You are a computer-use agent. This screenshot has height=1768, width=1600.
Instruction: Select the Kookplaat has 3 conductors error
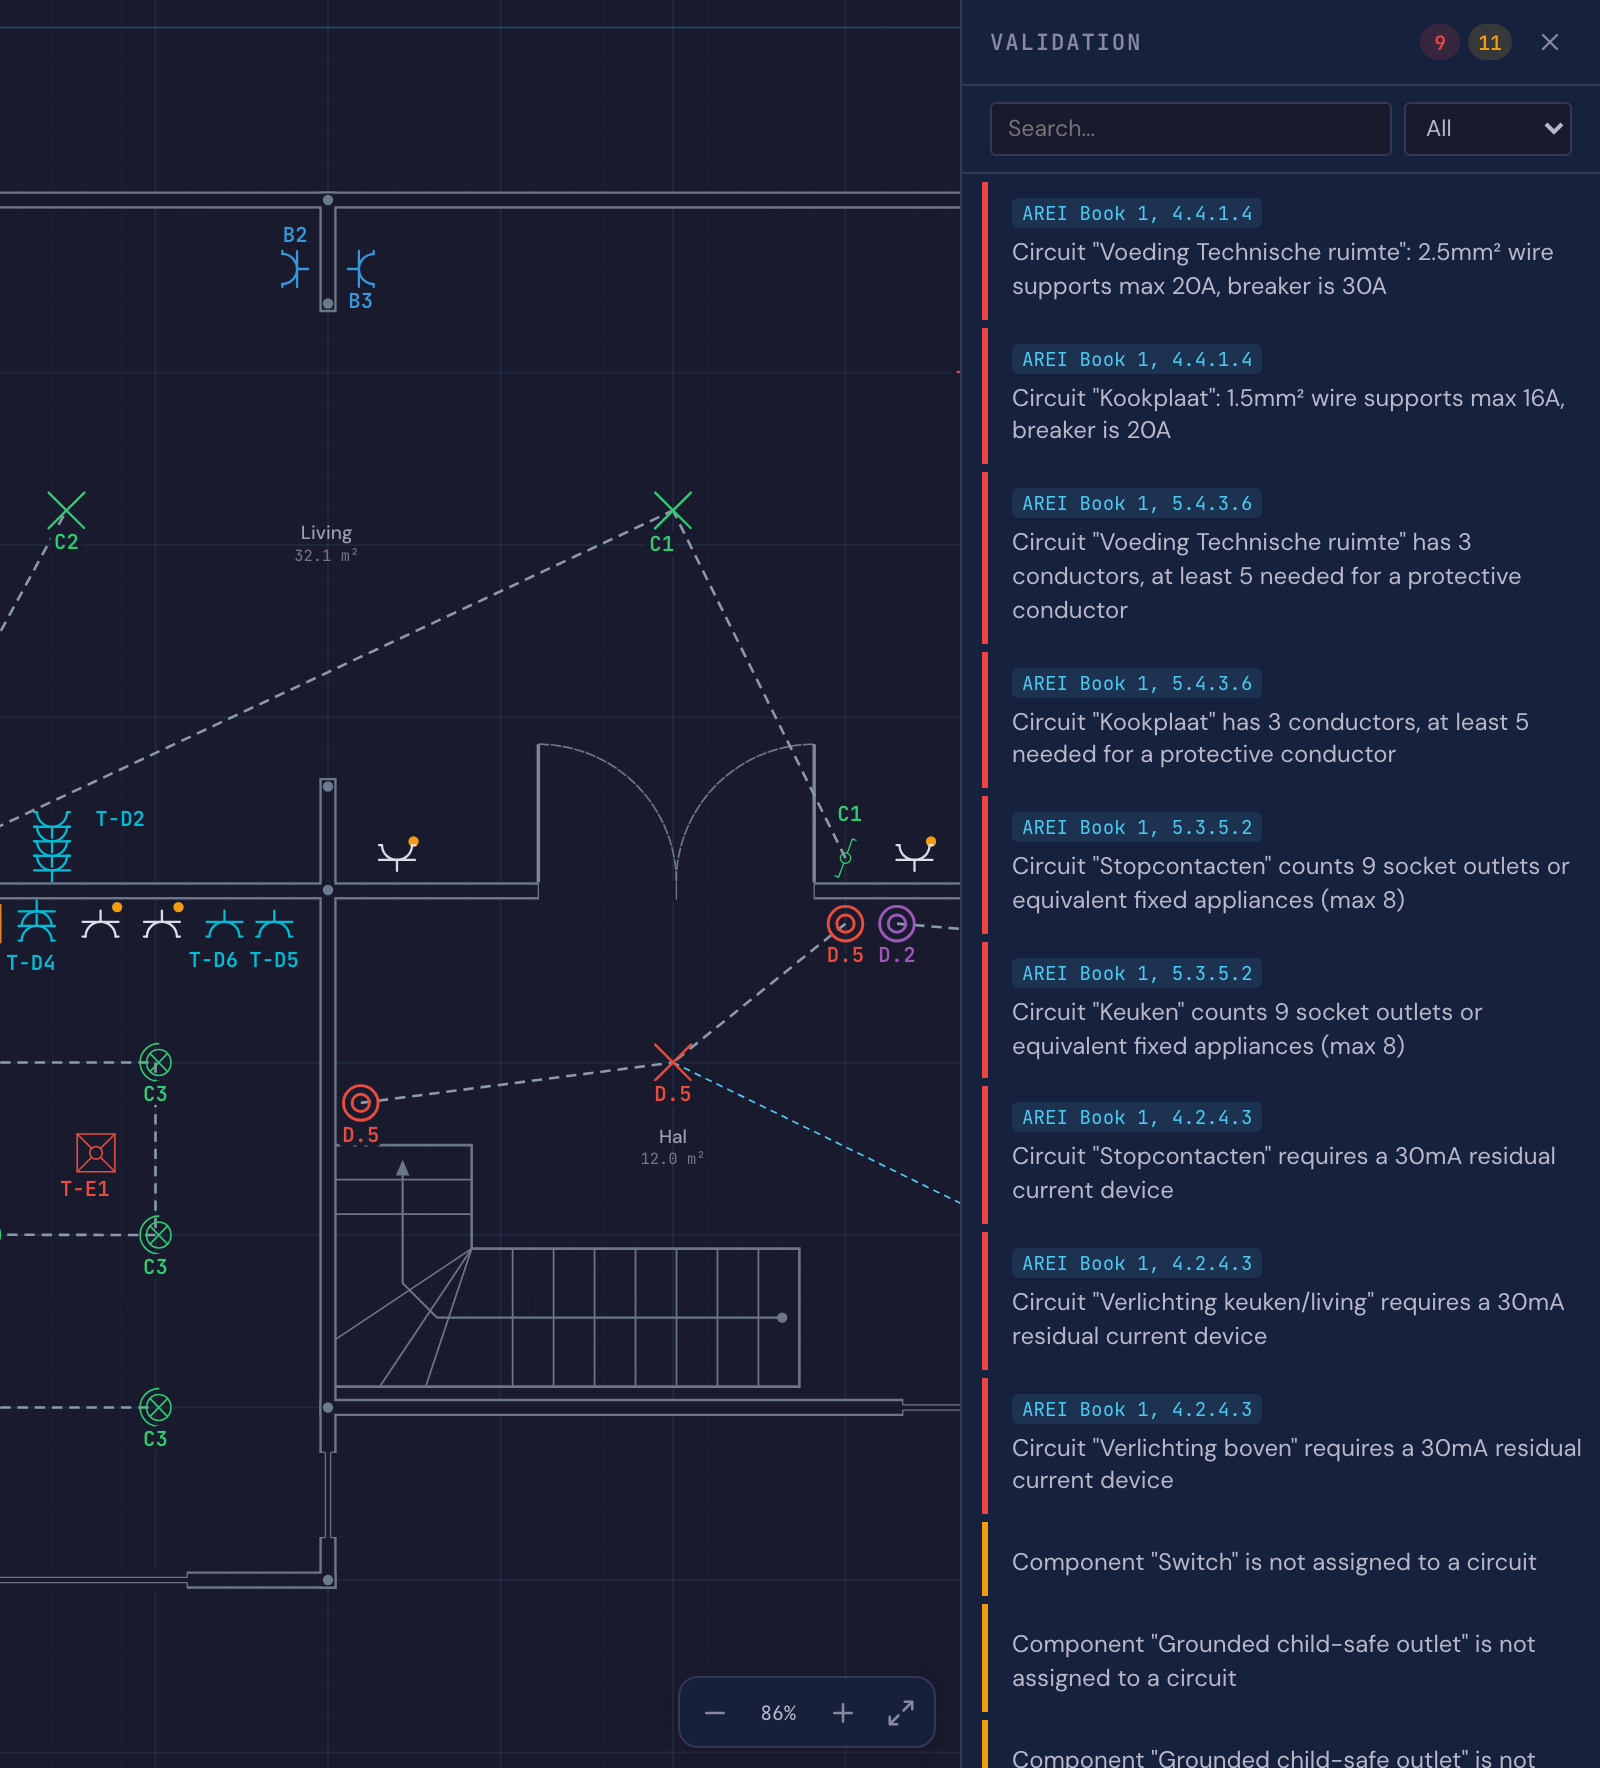click(1288, 720)
